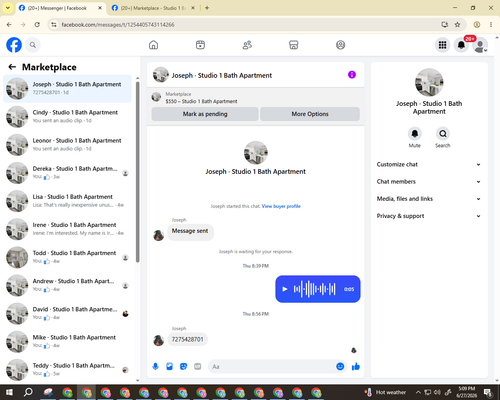Open the Windows notification center icon

(x=488, y=392)
